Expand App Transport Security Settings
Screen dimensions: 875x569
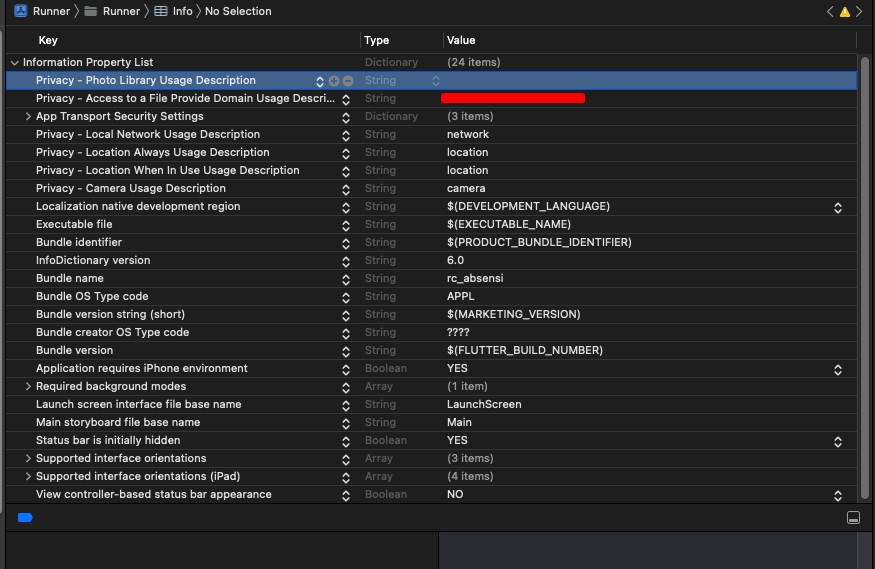(28, 117)
